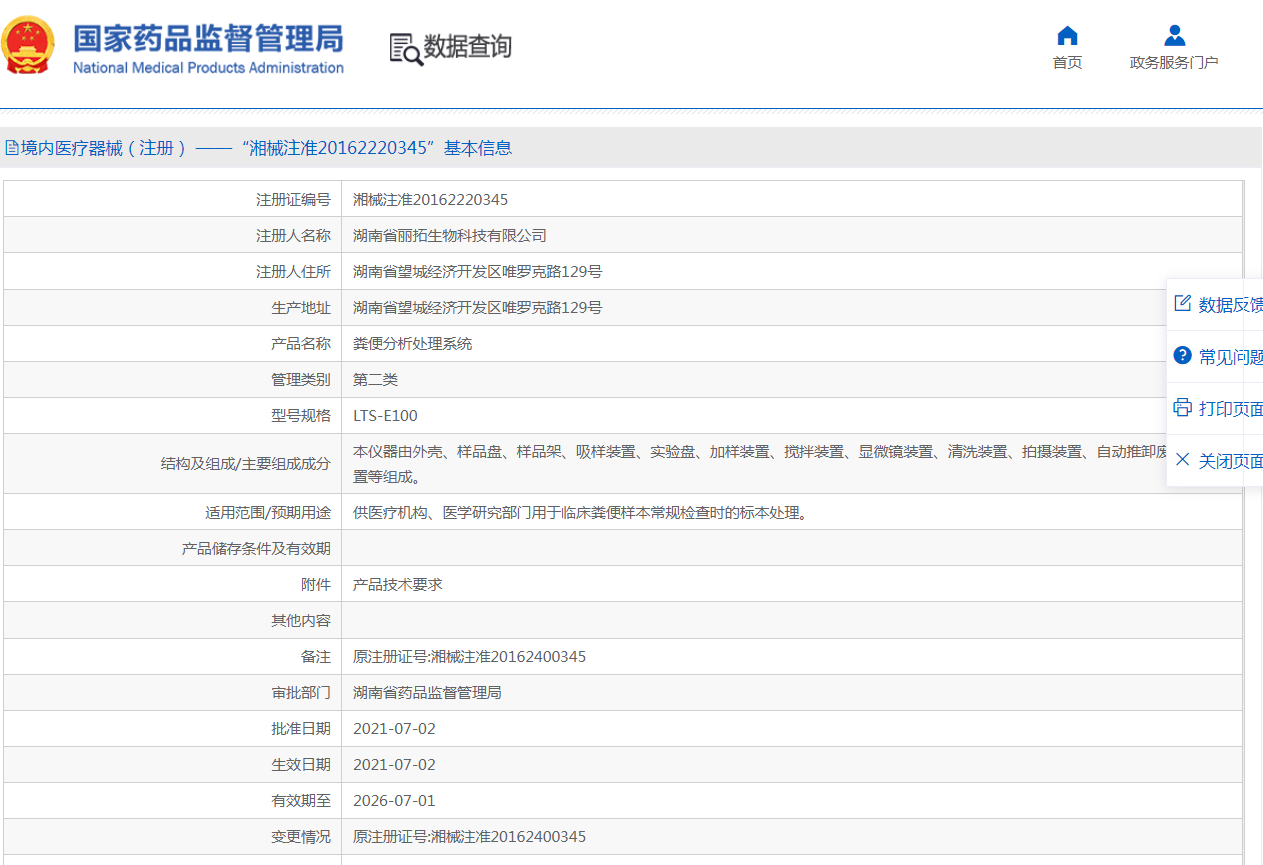
Task: Click the 结构及组成 description text
Action: pos(760,464)
